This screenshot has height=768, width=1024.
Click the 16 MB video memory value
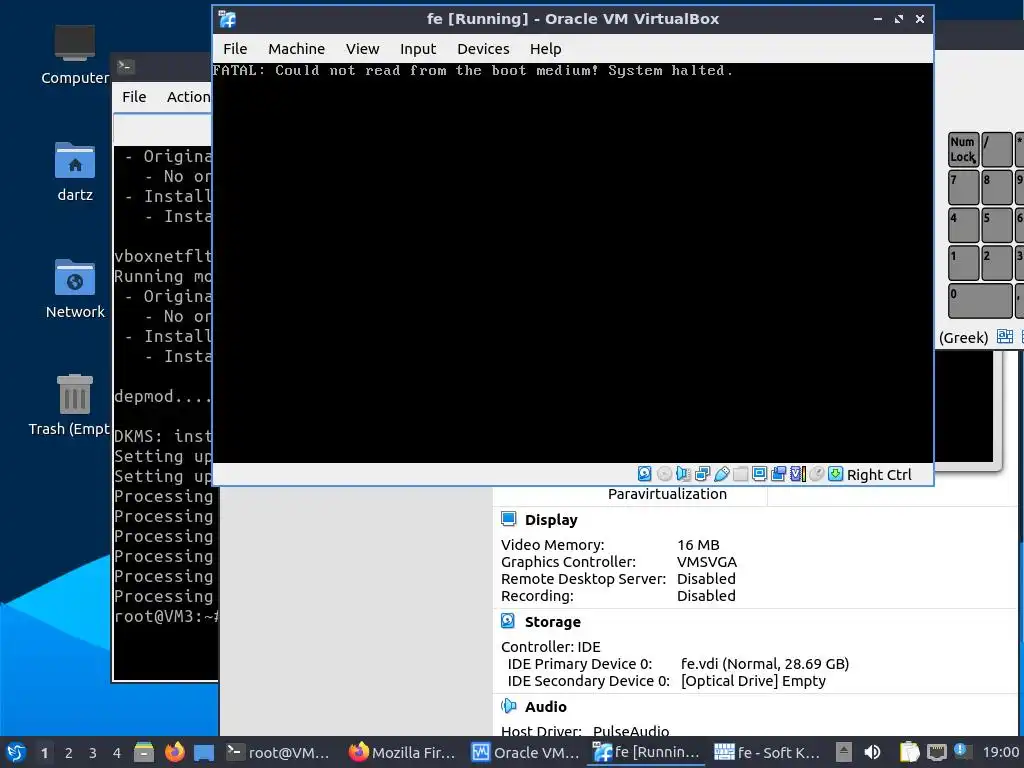(698, 545)
